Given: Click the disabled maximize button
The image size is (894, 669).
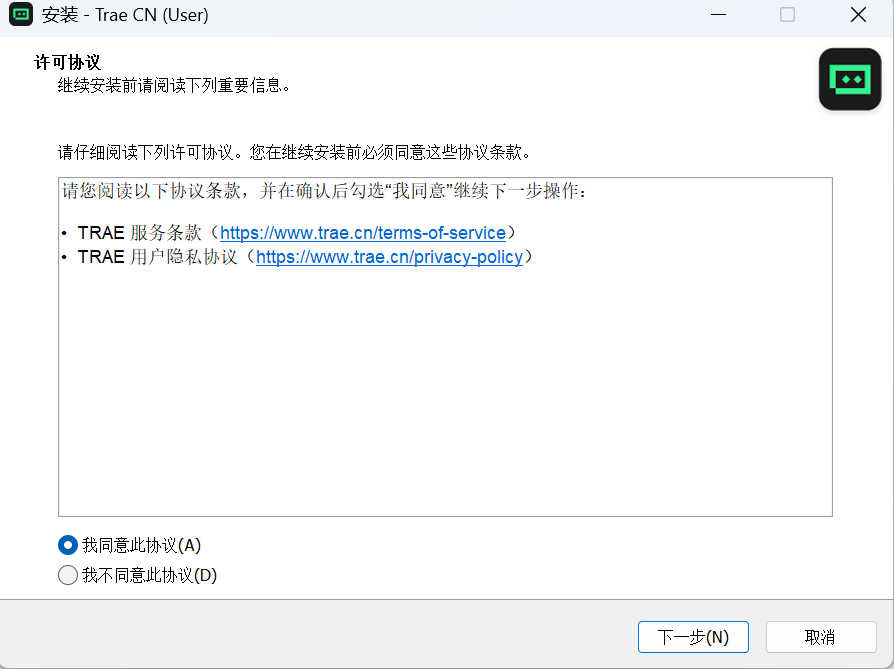Looking at the screenshot, I should coord(787,14).
